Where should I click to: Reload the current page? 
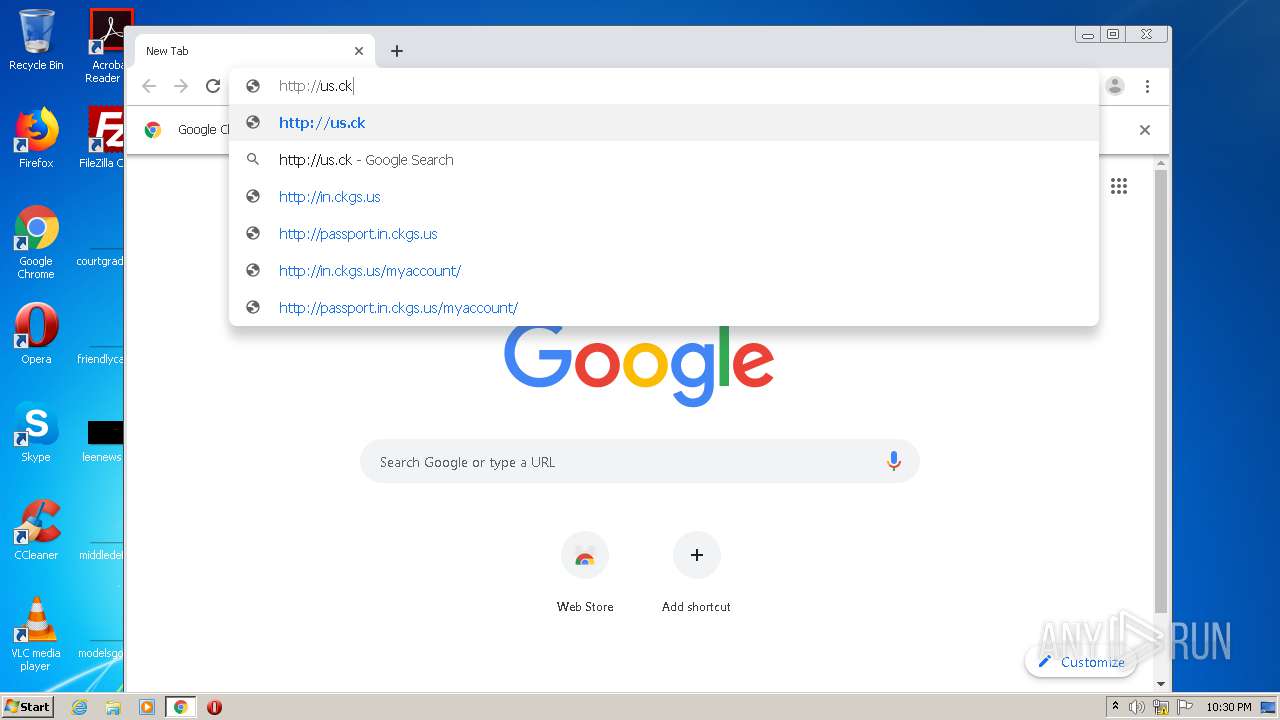pyautogui.click(x=213, y=86)
